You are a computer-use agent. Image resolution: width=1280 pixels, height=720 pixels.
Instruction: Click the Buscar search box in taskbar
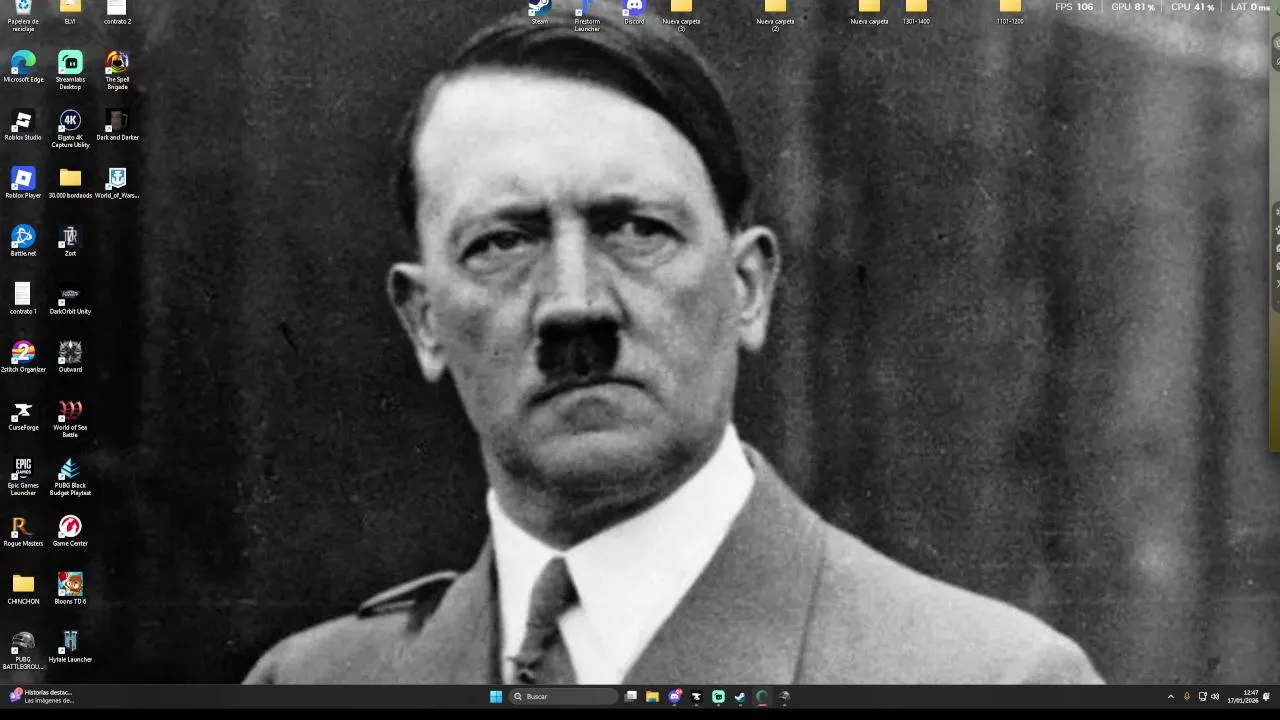click(x=563, y=696)
